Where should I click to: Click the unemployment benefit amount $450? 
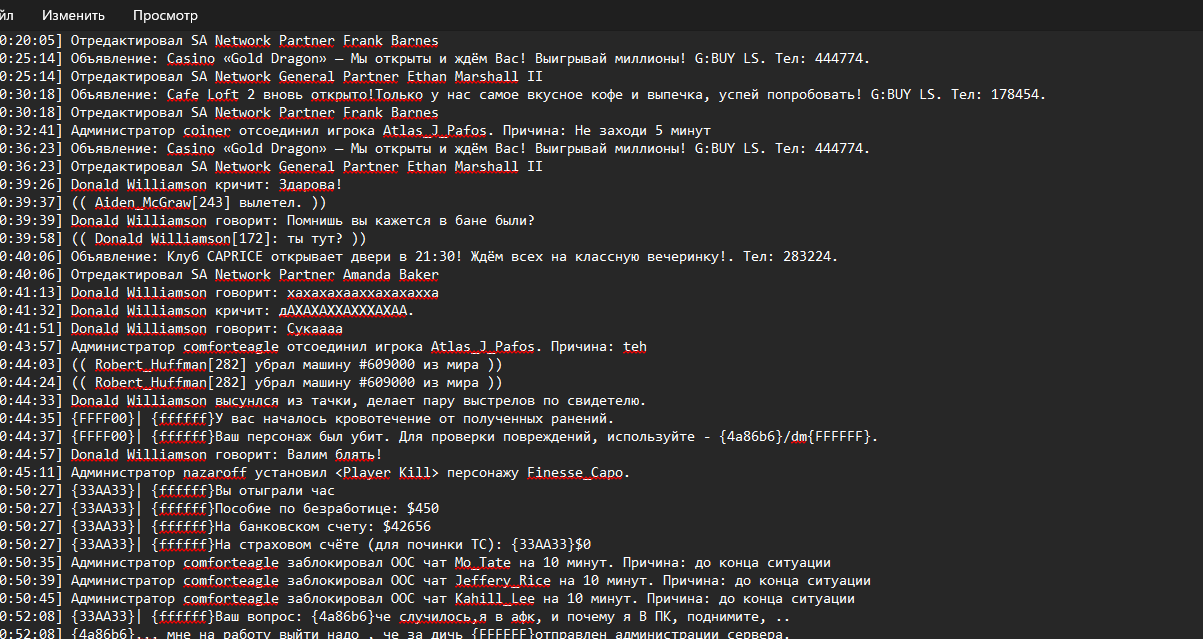click(x=423, y=509)
